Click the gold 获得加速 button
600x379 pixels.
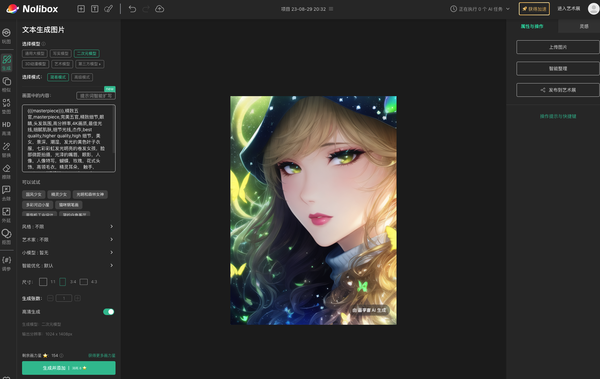click(534, 9)
